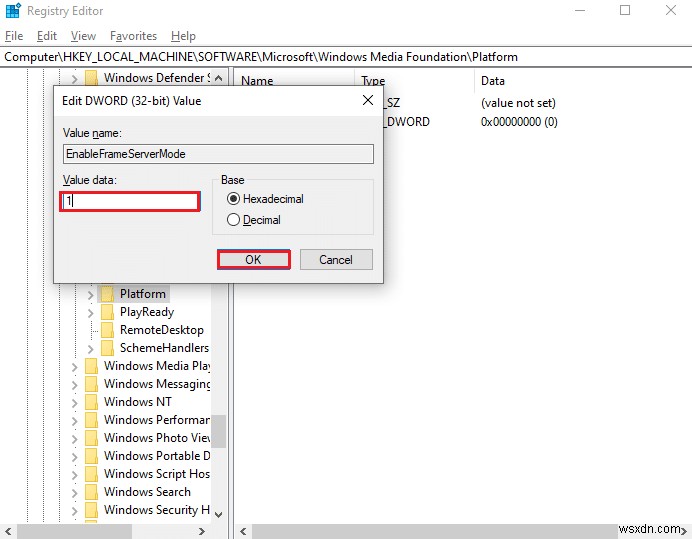The height and width of the screenshot is (539, 692).
Task: Open the Edit menu
Action: [47, 36]
